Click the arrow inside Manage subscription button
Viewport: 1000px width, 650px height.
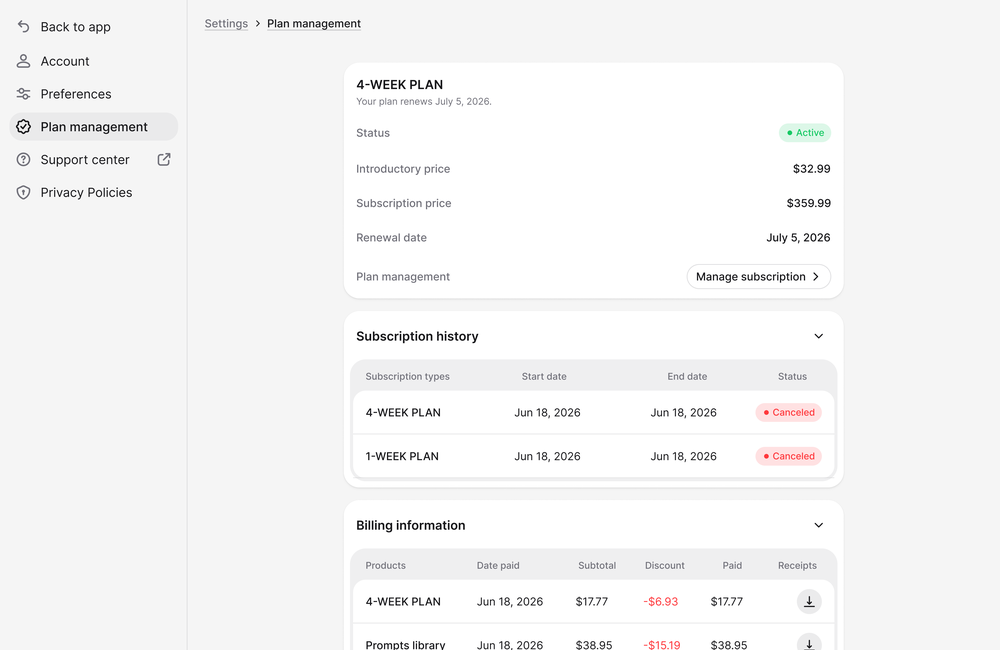coord(816,277)
